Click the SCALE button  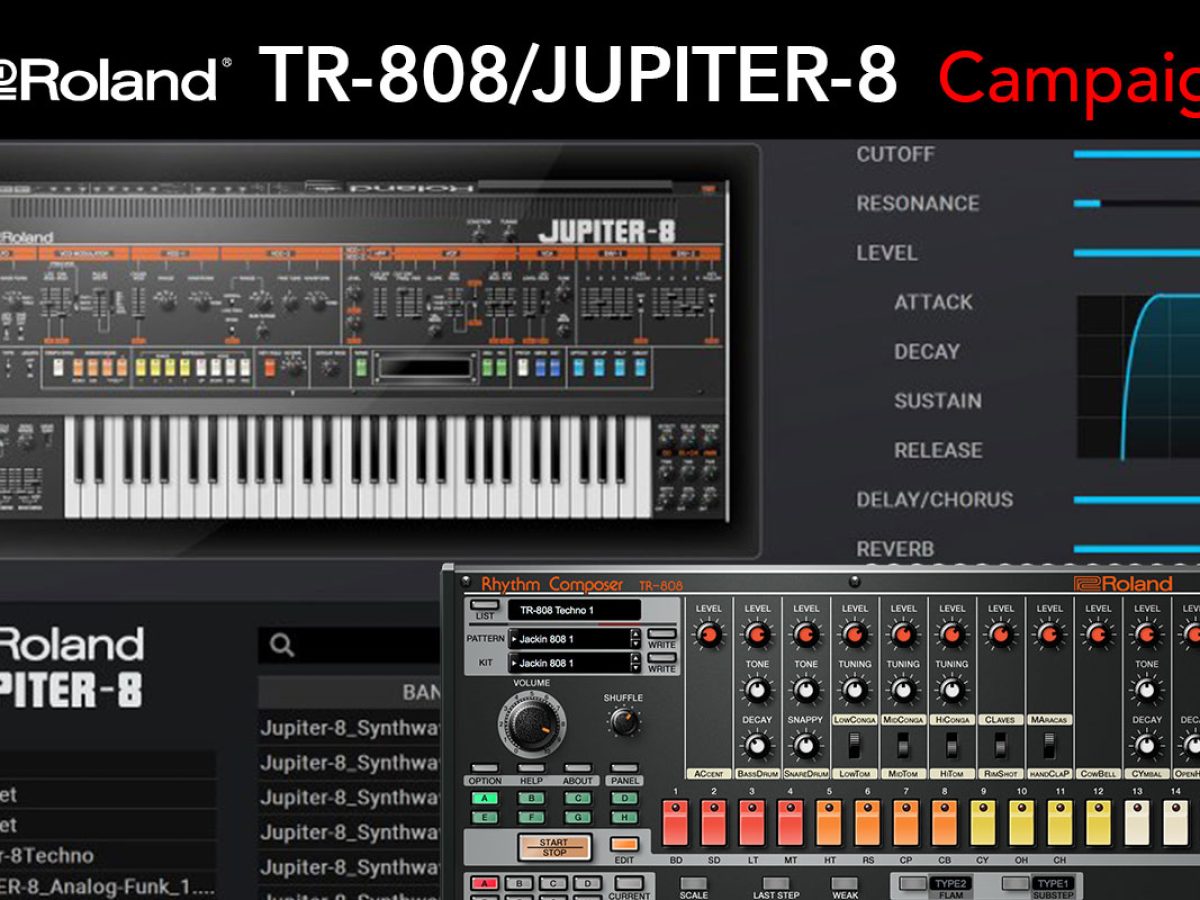[x=693, y=884]
